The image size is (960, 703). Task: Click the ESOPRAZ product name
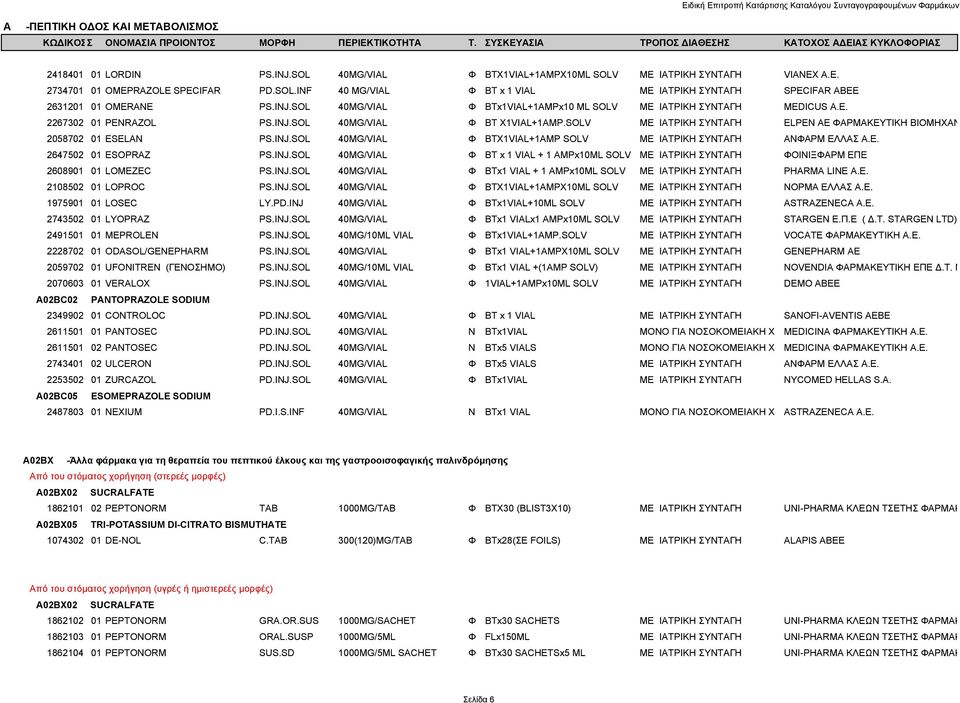click(128, 155)
